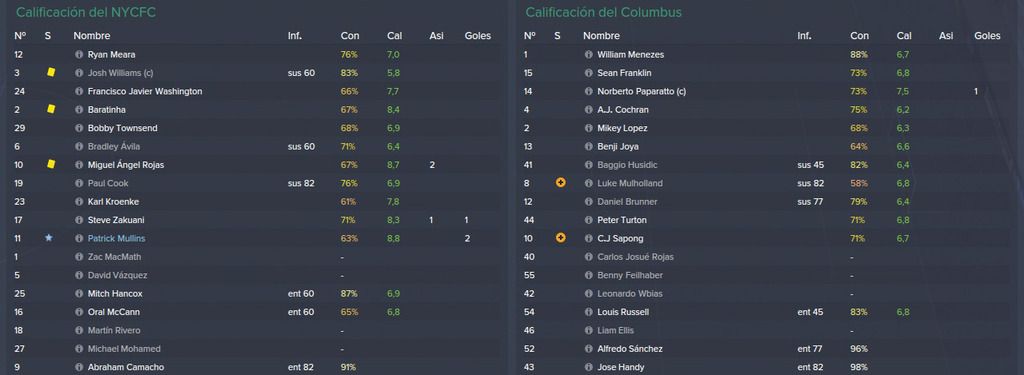Open the Calificación del NYCFC heading
This screenshot has height=375, width=1024.
coord(86,12)
